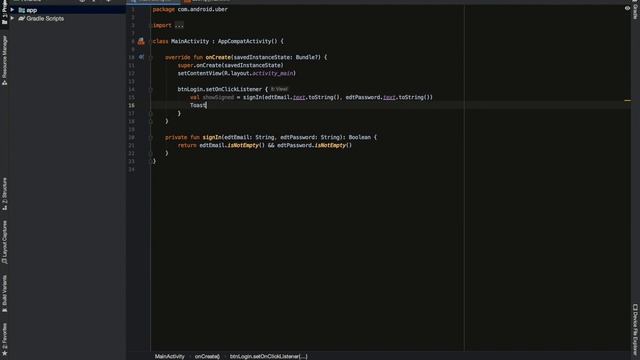
Task: Click the showSigned variable name
Action: [218, 97]
